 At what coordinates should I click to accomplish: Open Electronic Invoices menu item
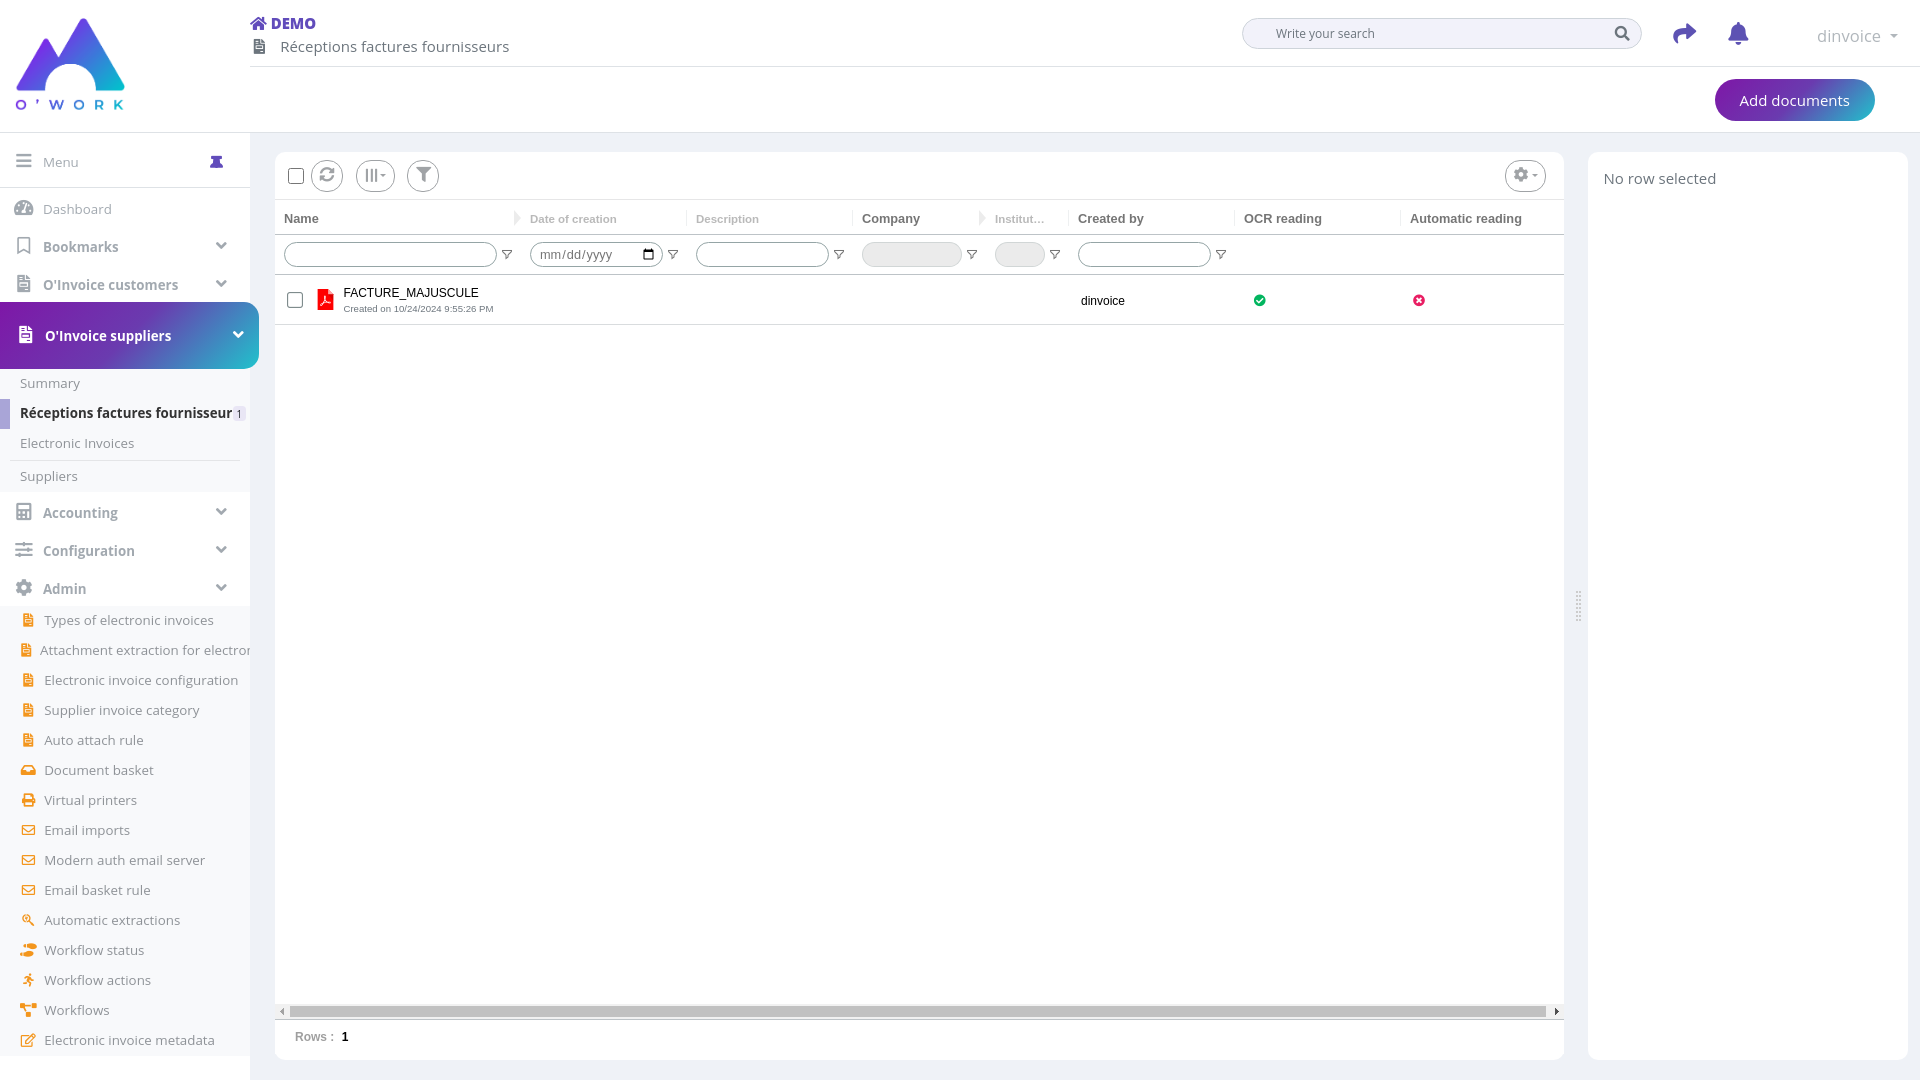tap(77, 443)
